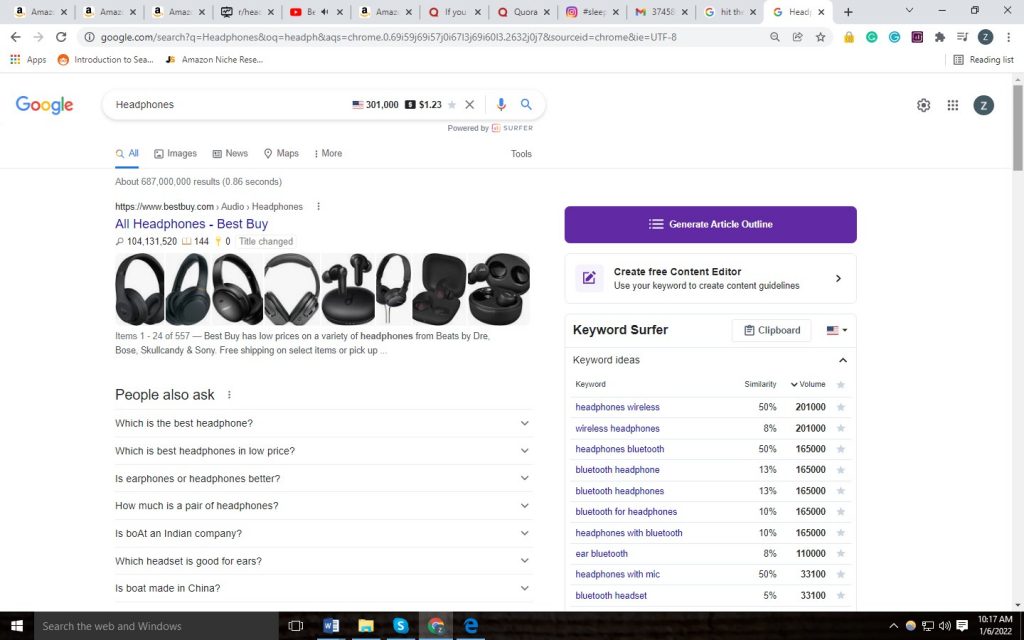Click Generate Article Outline button
1024x640 pixels.
coord(711,225)
